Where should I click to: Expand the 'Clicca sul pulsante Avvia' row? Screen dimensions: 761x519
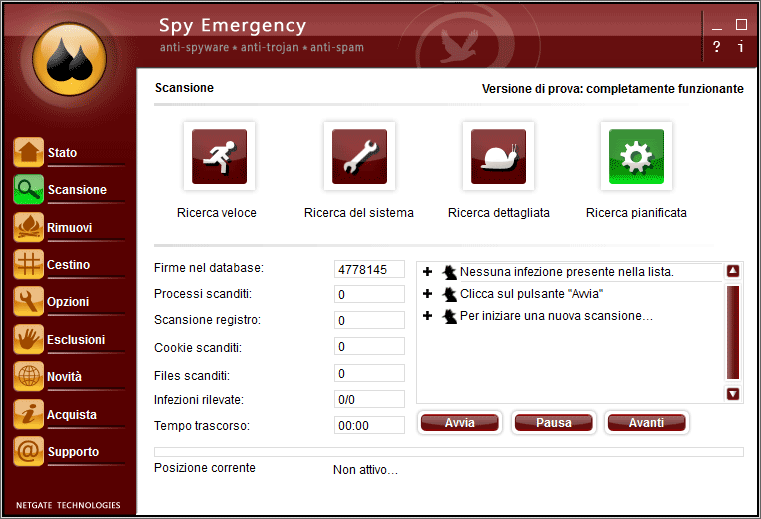[428, 293]
